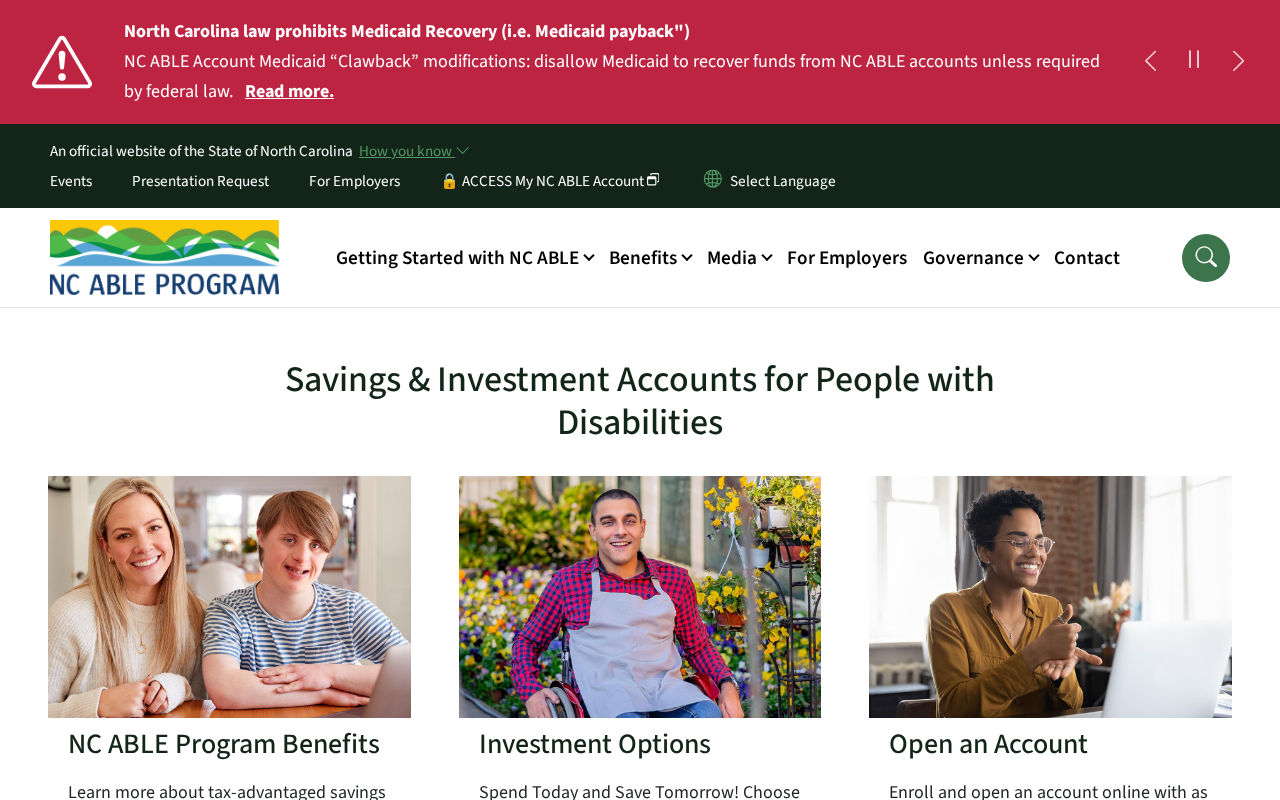This screenshot has width=1280, height=800.
Task: Expand the "How you know" disclosure
Action: click(x=413, y=151)
